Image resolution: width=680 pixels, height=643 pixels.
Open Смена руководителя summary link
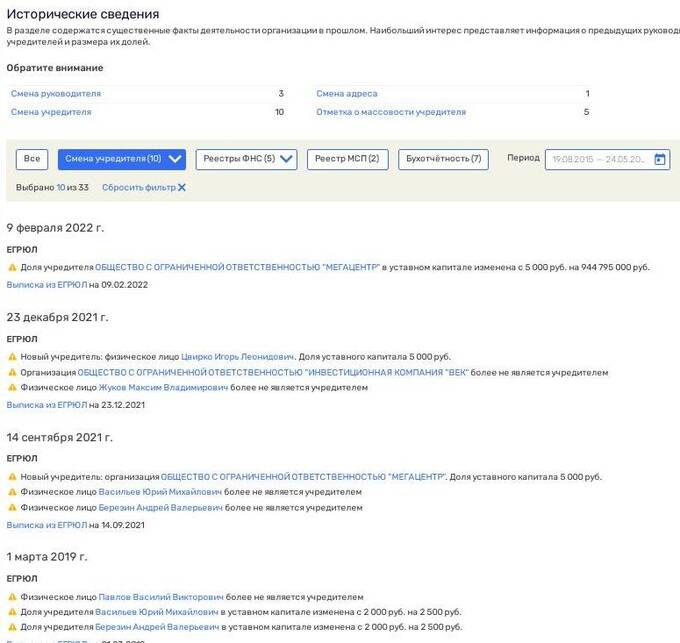(56, 94)
